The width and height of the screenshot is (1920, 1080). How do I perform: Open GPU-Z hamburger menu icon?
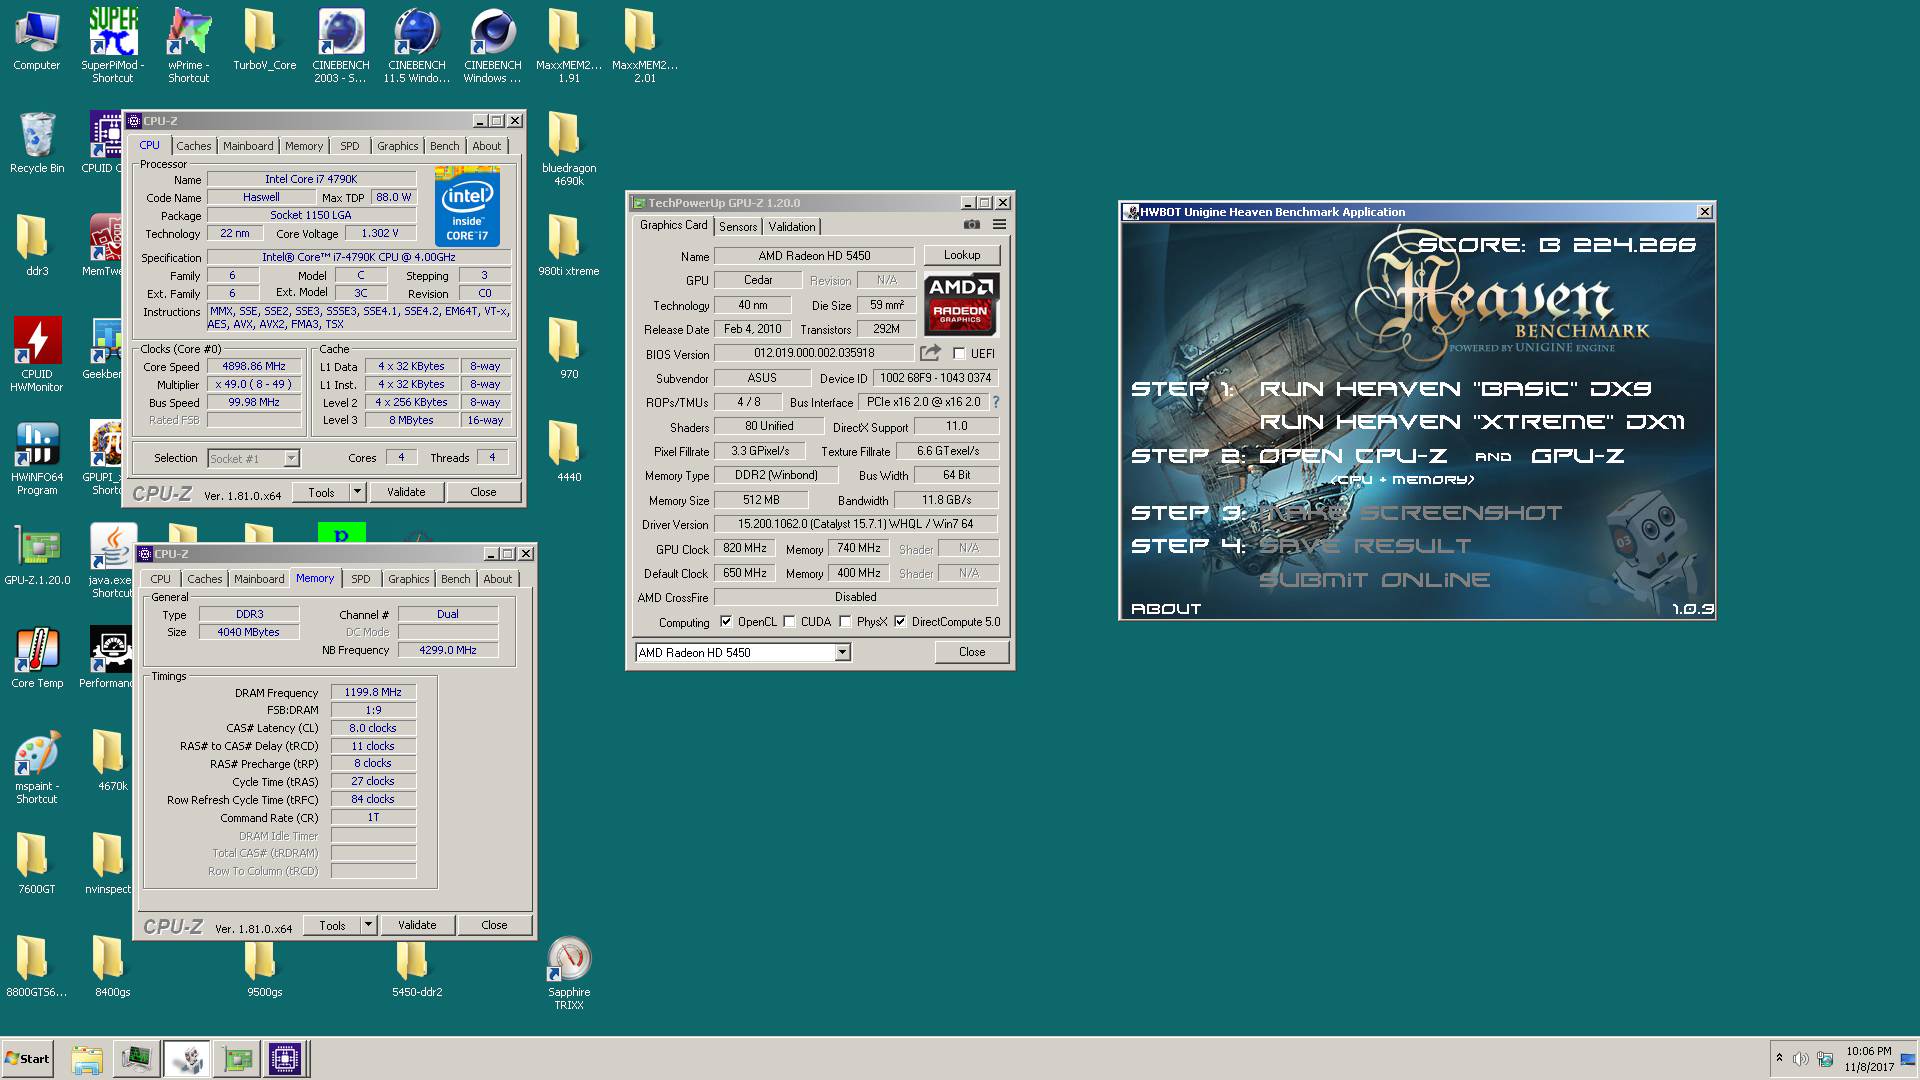pos(998,225)
